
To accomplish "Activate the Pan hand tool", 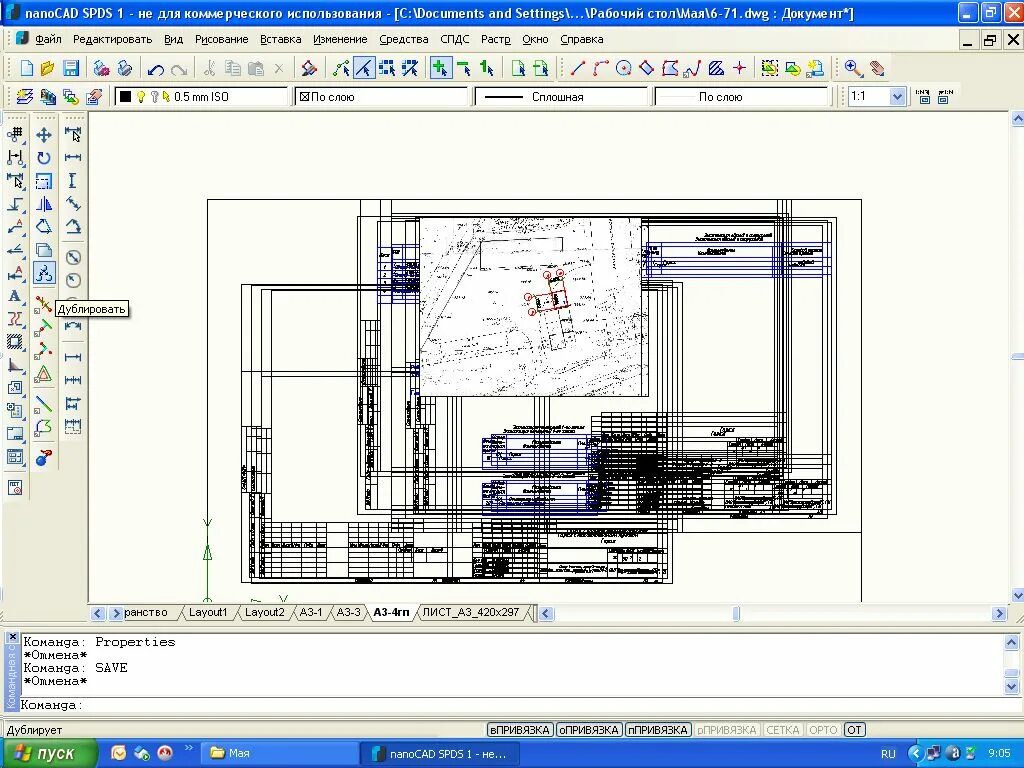I will tap(876, 68).
